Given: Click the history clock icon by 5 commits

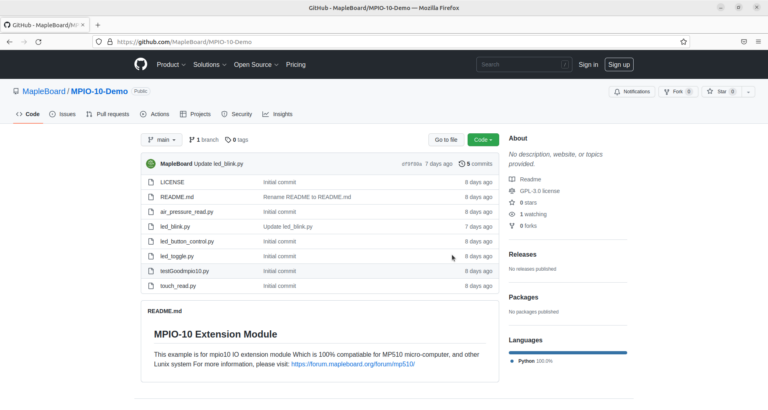Looking at the screenshot, I should pos(461,164).
